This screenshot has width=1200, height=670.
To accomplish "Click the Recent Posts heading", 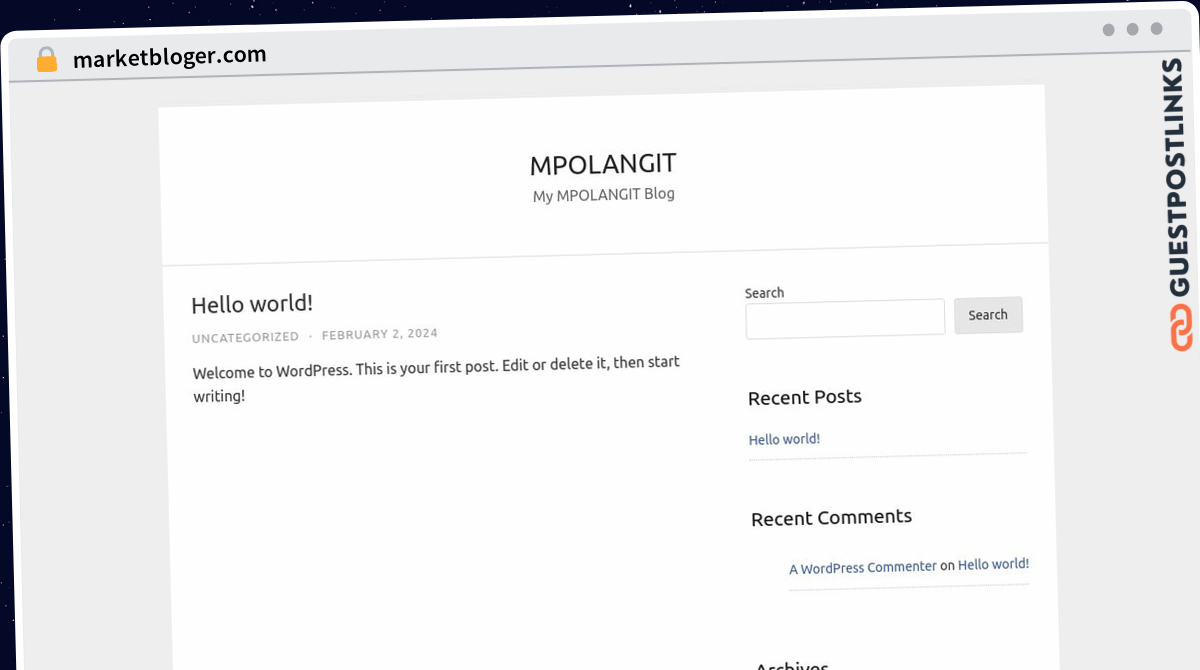I will 805,397.
